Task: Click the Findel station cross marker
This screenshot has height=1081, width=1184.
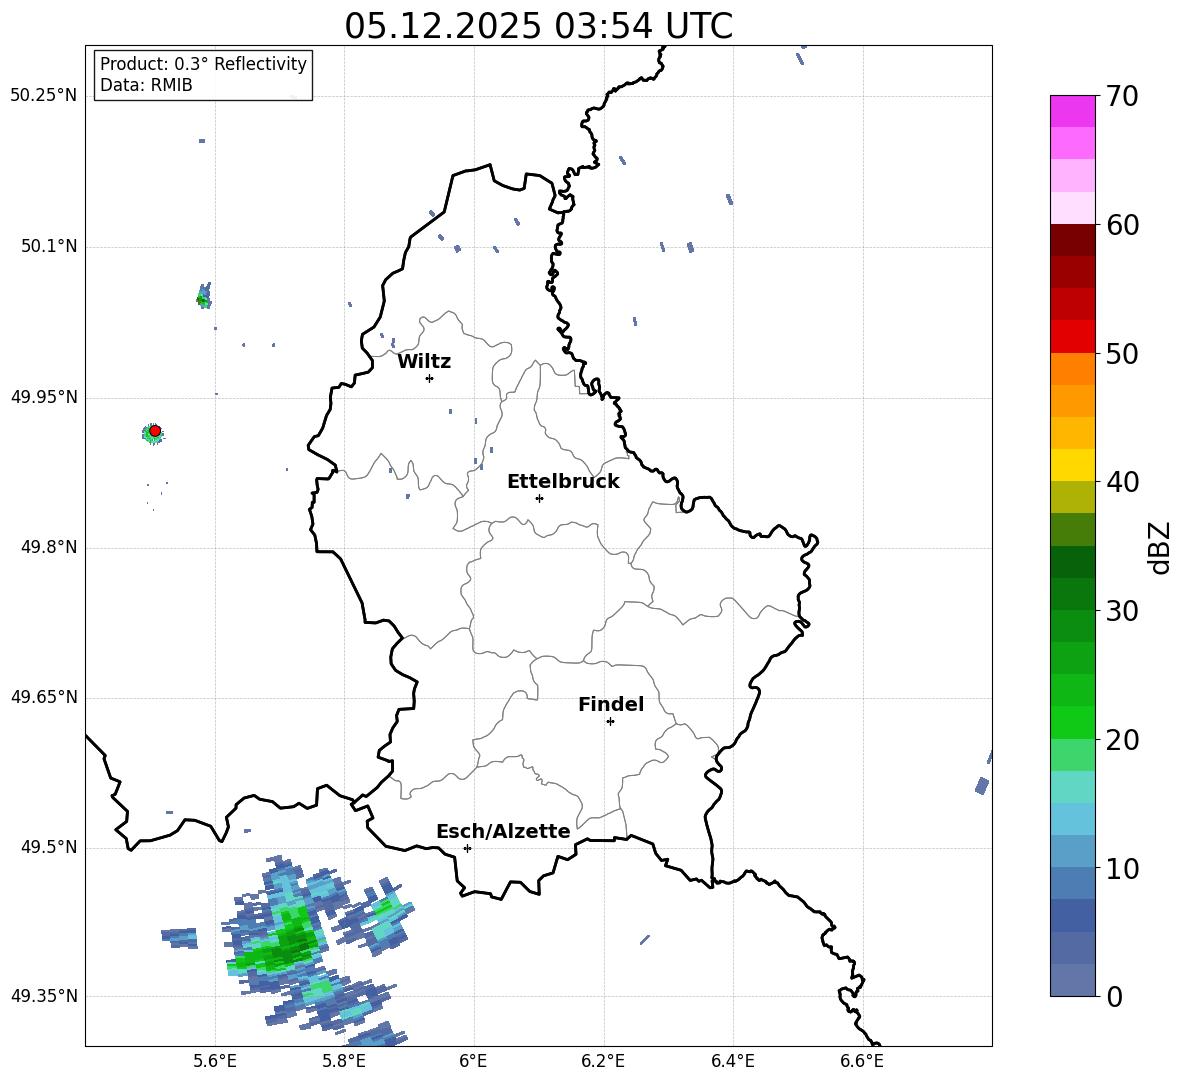Action: [x=610, y=721]
